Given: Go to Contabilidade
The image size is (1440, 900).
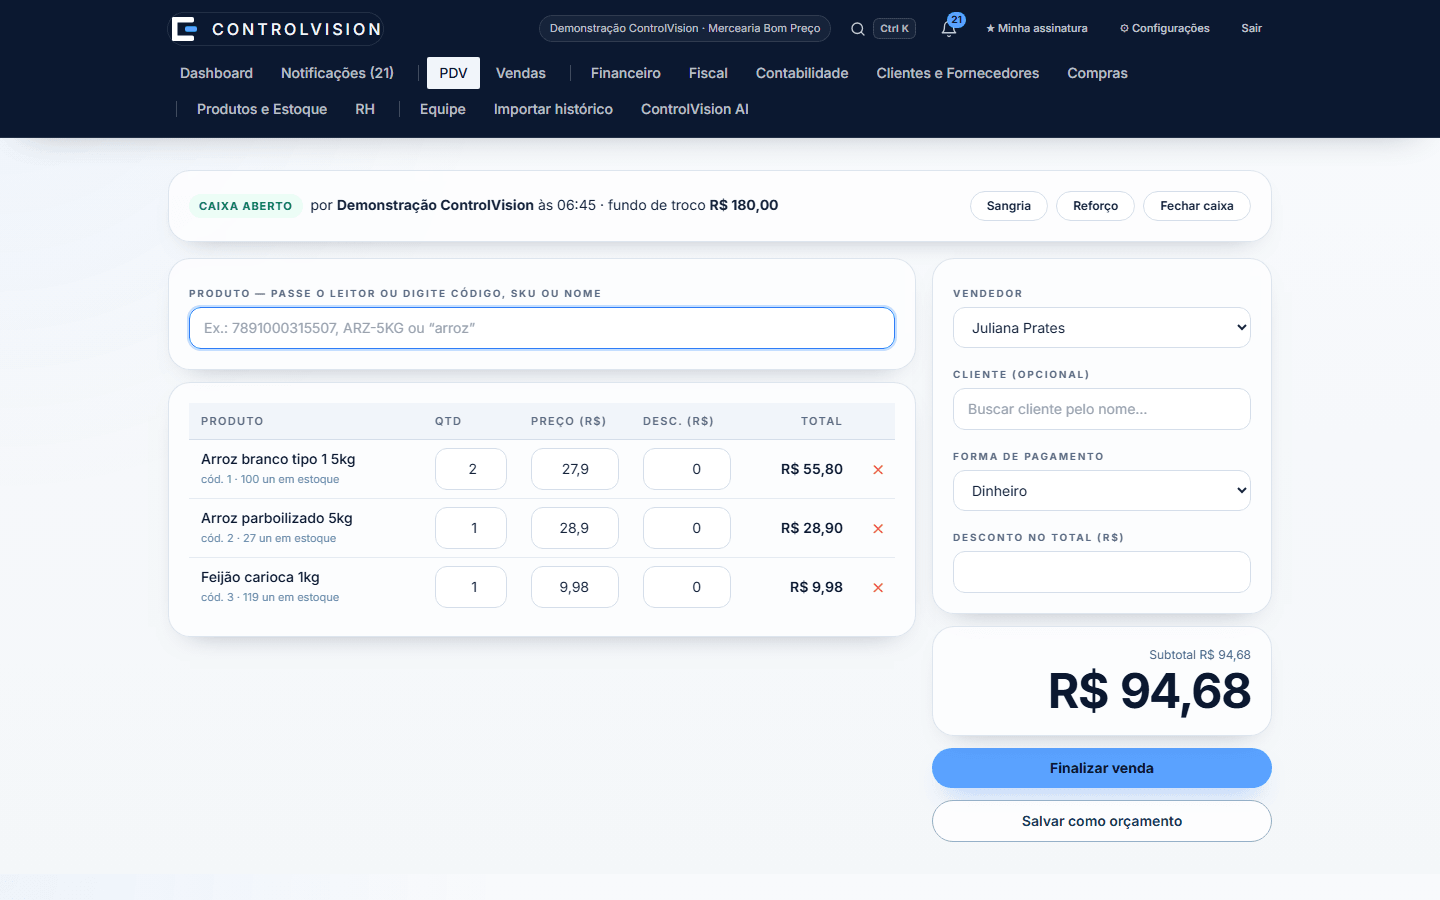Looking at the screenshot, I should pyautogui.click(x=802, y=73).
